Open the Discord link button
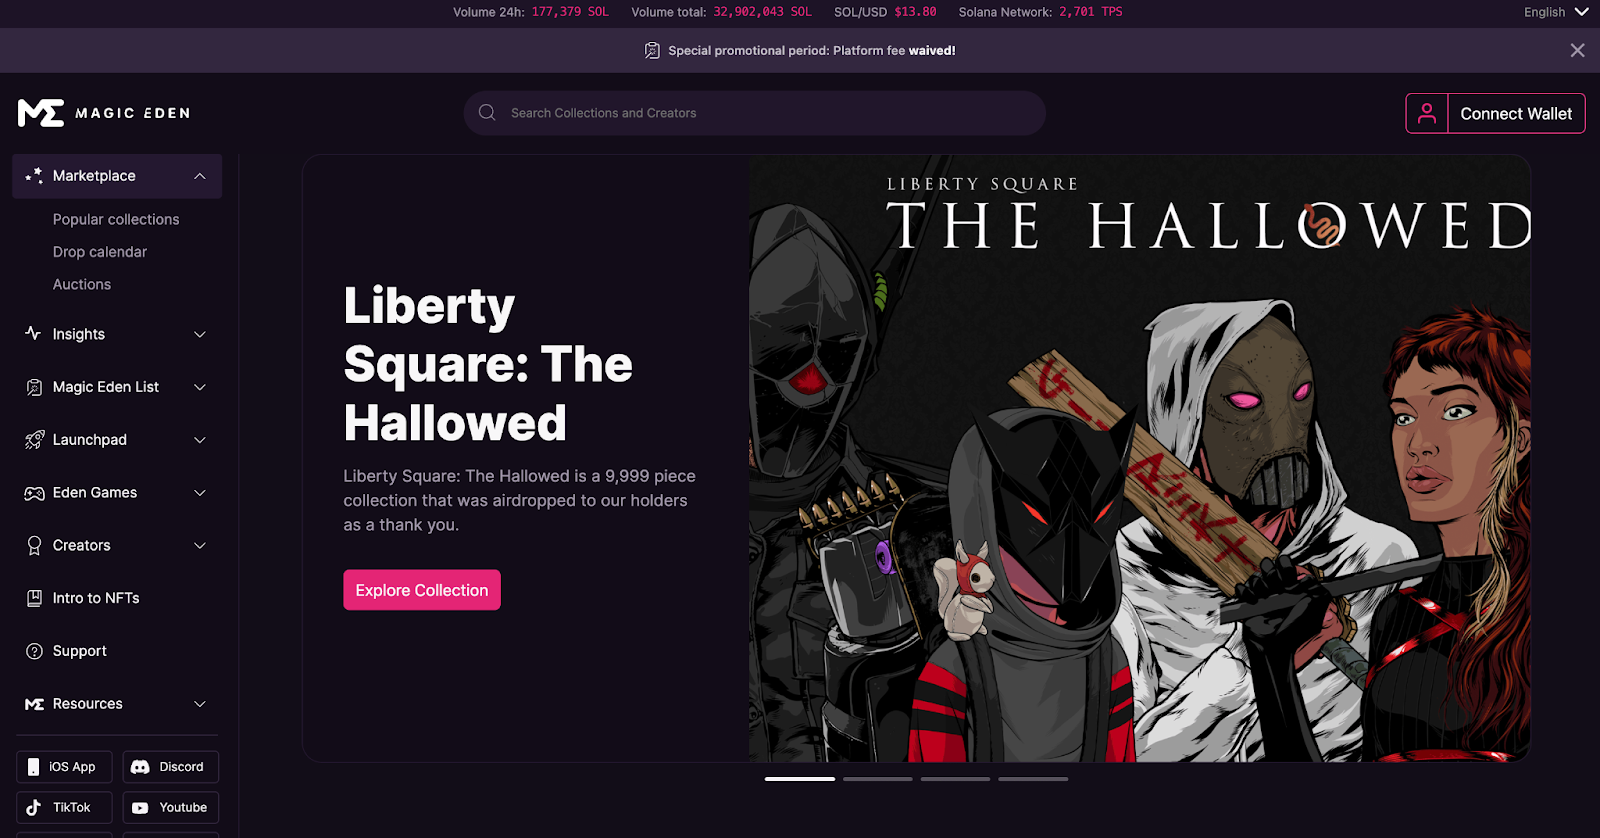The height and width of the screenshot is (838, 1600). coord(171,767)
